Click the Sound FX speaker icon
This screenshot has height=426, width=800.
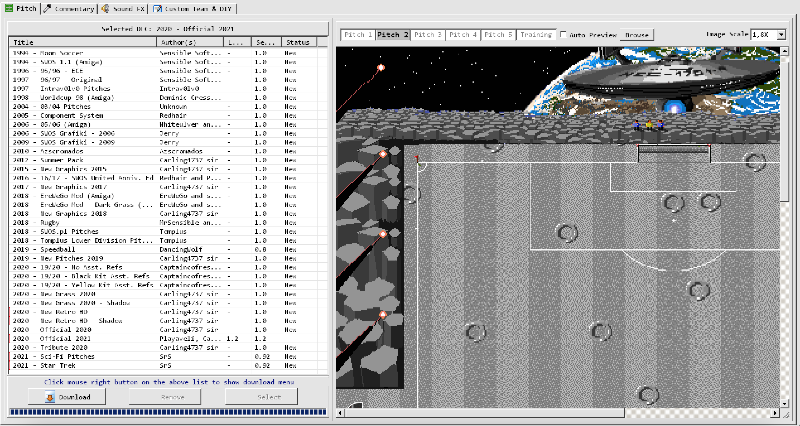coord(106,7)
